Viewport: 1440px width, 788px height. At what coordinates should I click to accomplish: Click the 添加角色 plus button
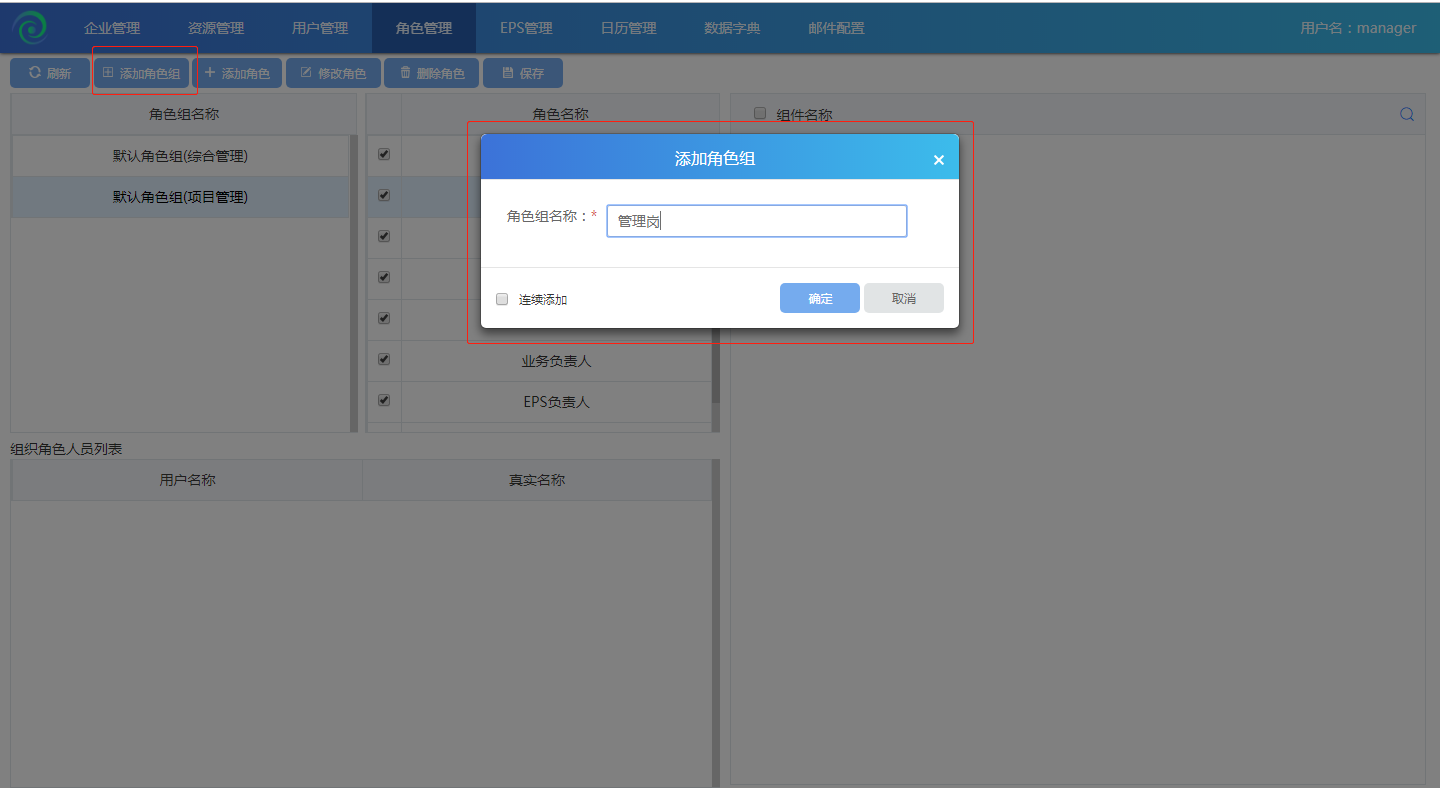point(237,73)
